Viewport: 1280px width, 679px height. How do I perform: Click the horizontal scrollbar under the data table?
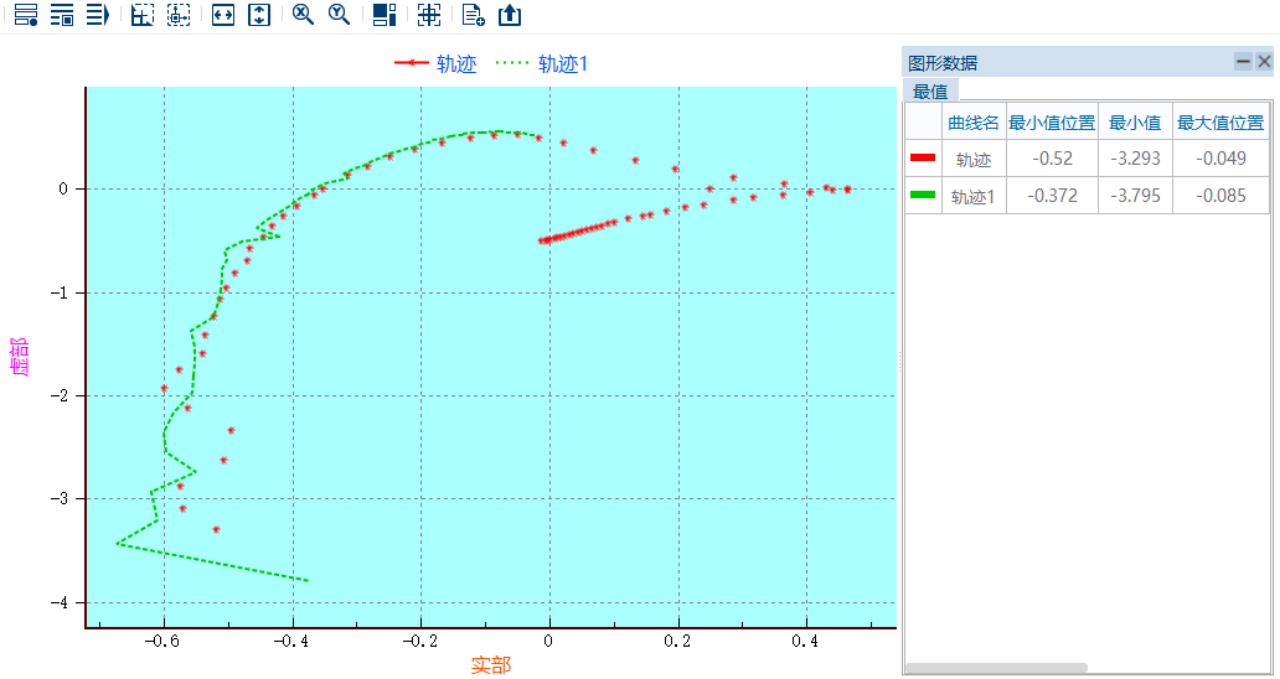click(x=996, y=667)
